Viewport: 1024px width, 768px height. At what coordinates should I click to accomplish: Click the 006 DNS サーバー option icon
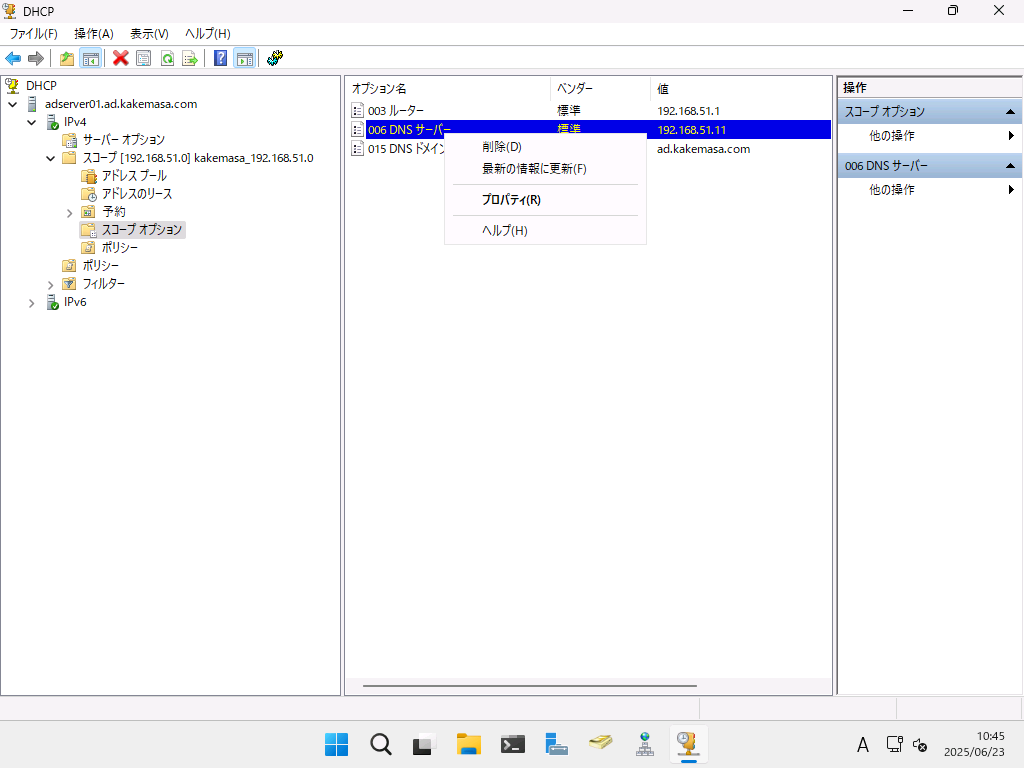[357, 130]
